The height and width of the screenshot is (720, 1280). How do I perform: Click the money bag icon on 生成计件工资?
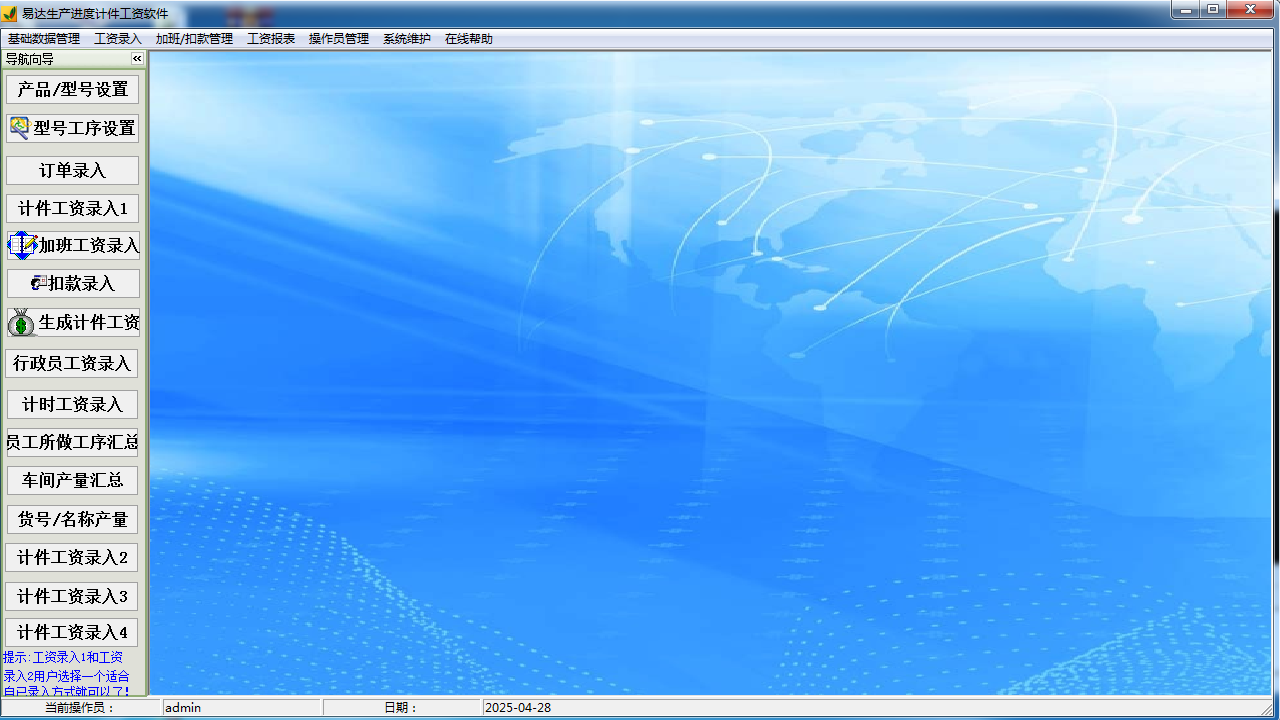point(21,323)
